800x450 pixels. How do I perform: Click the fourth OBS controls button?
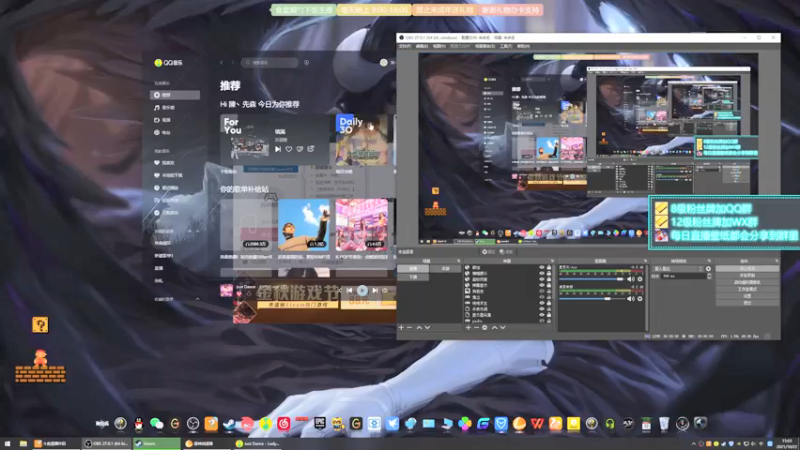[x=747, y=289]
